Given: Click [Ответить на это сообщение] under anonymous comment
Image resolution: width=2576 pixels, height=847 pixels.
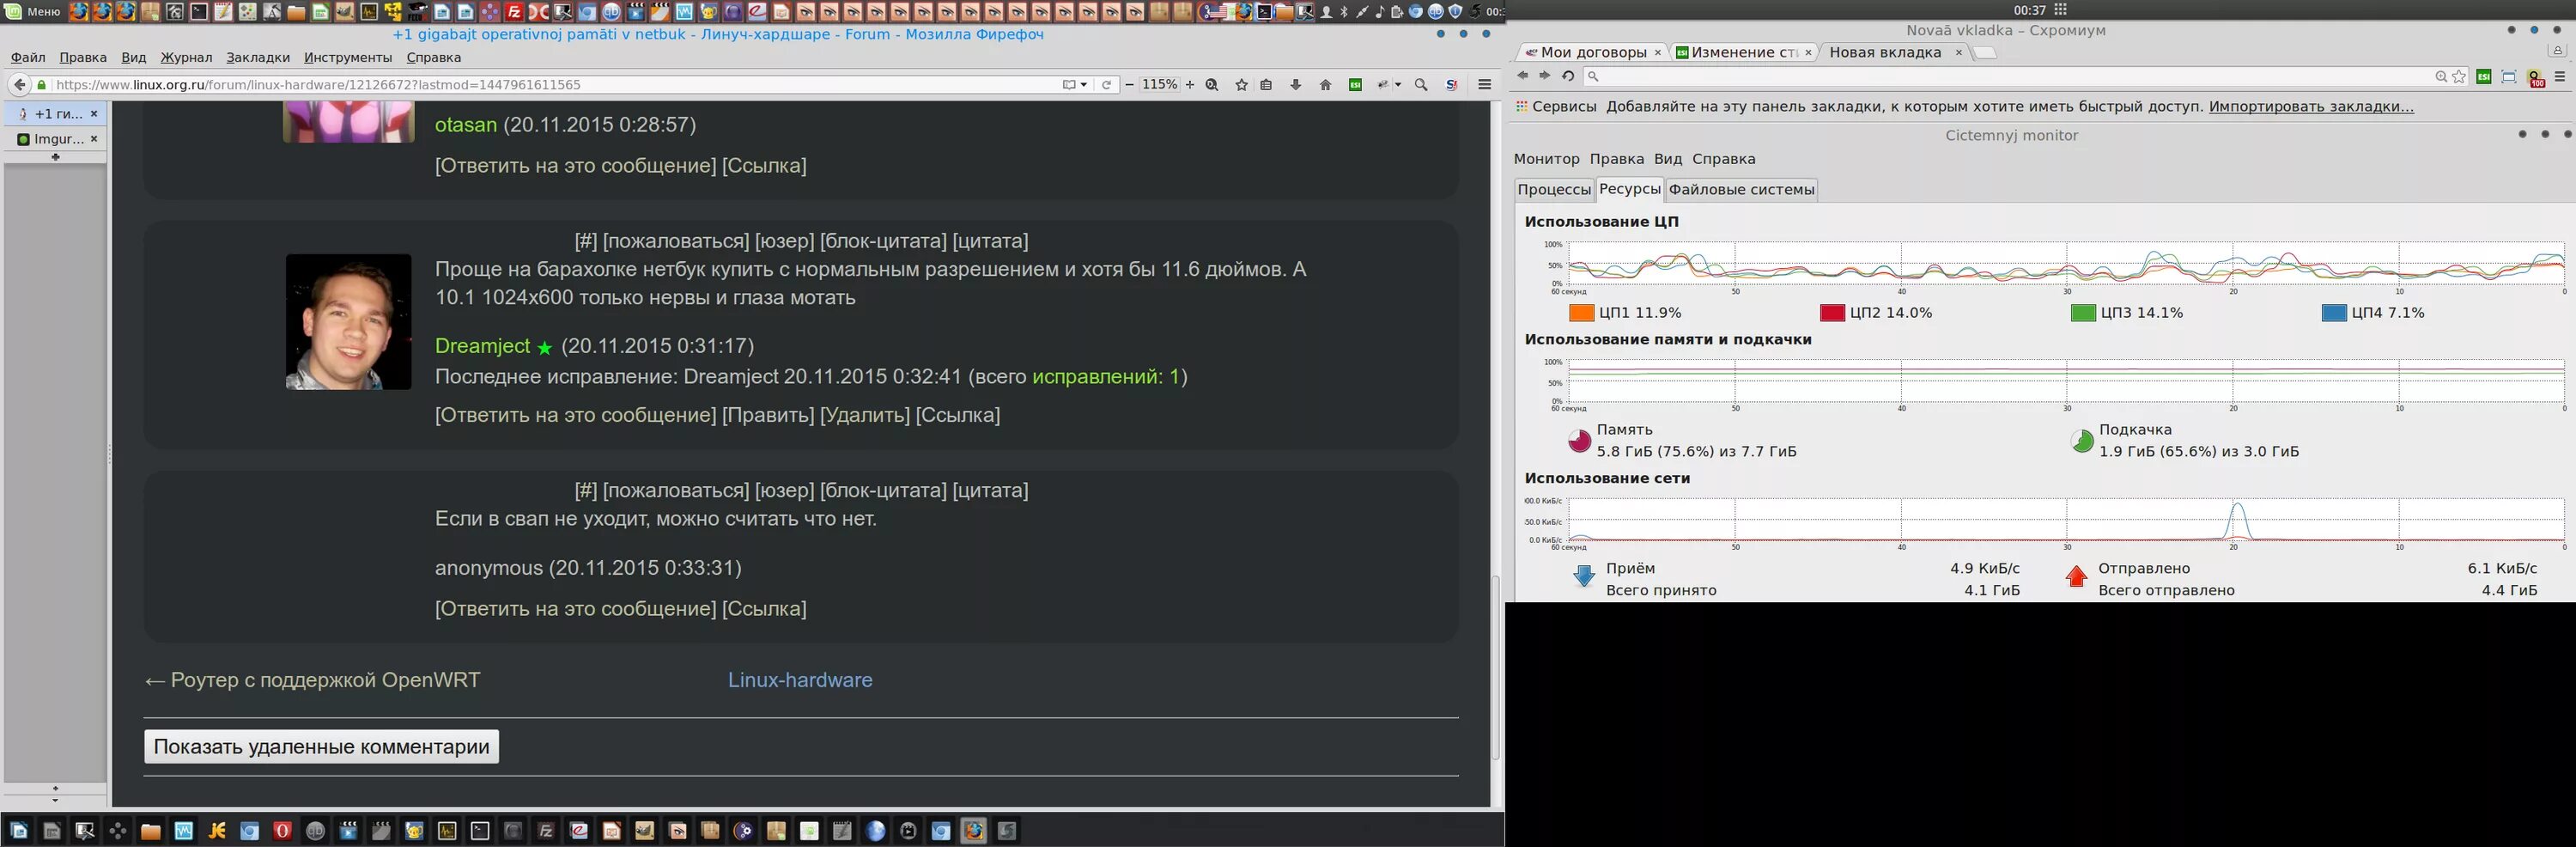Looking at the screenshot, I should click(575, 609).
